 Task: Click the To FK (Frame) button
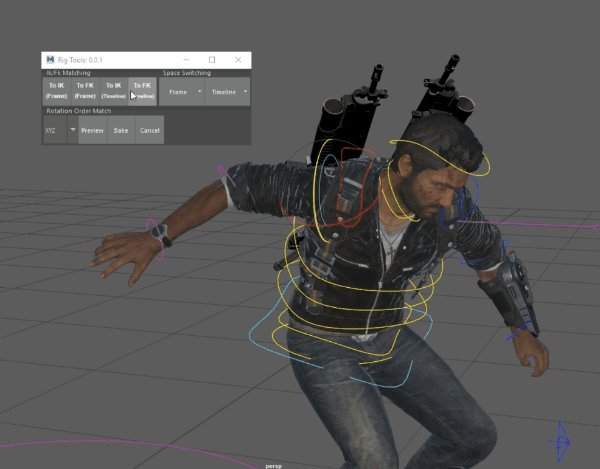(x=85, y=91)
